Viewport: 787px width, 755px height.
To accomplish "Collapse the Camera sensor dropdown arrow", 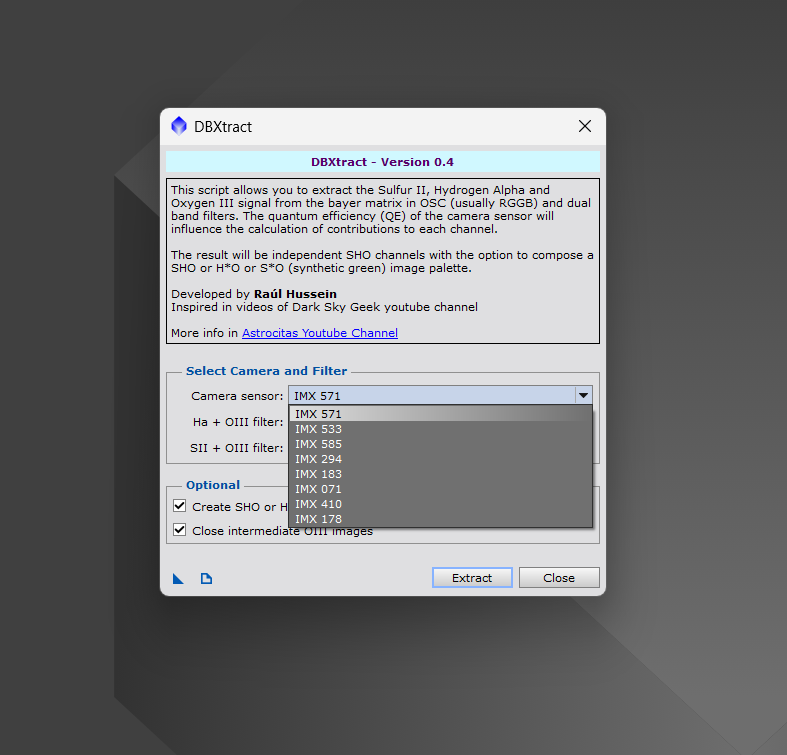I will [x=583, y=396].
